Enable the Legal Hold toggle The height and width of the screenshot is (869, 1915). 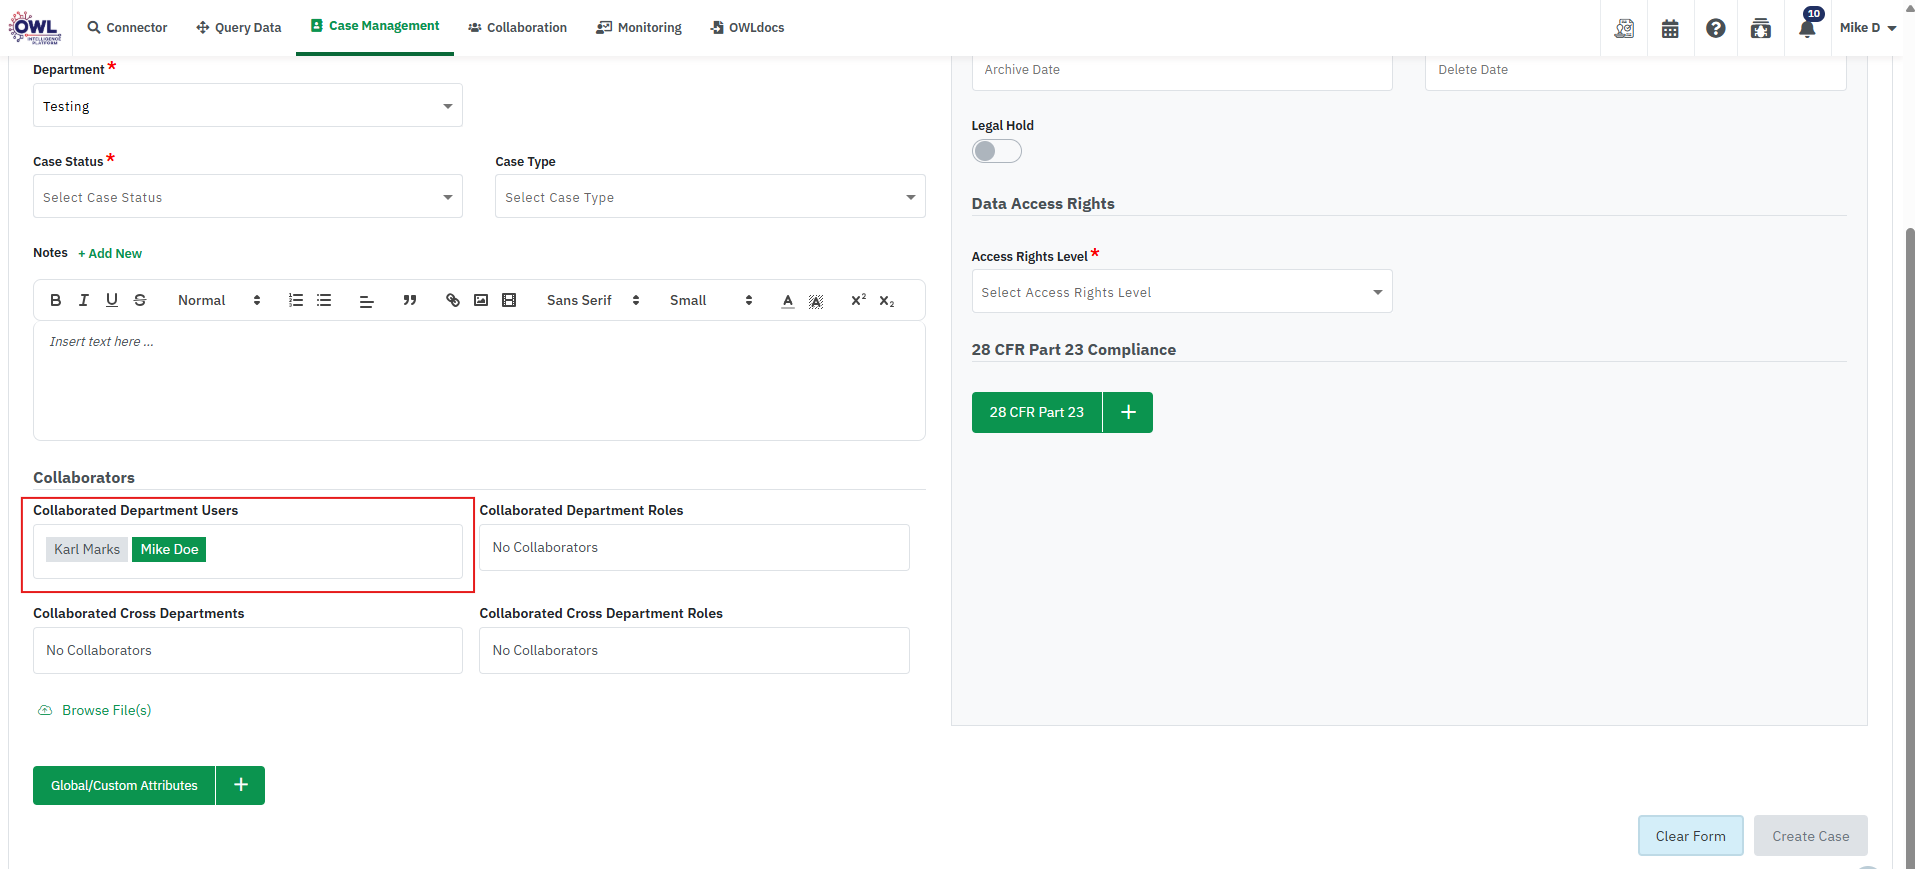point(996,151)
